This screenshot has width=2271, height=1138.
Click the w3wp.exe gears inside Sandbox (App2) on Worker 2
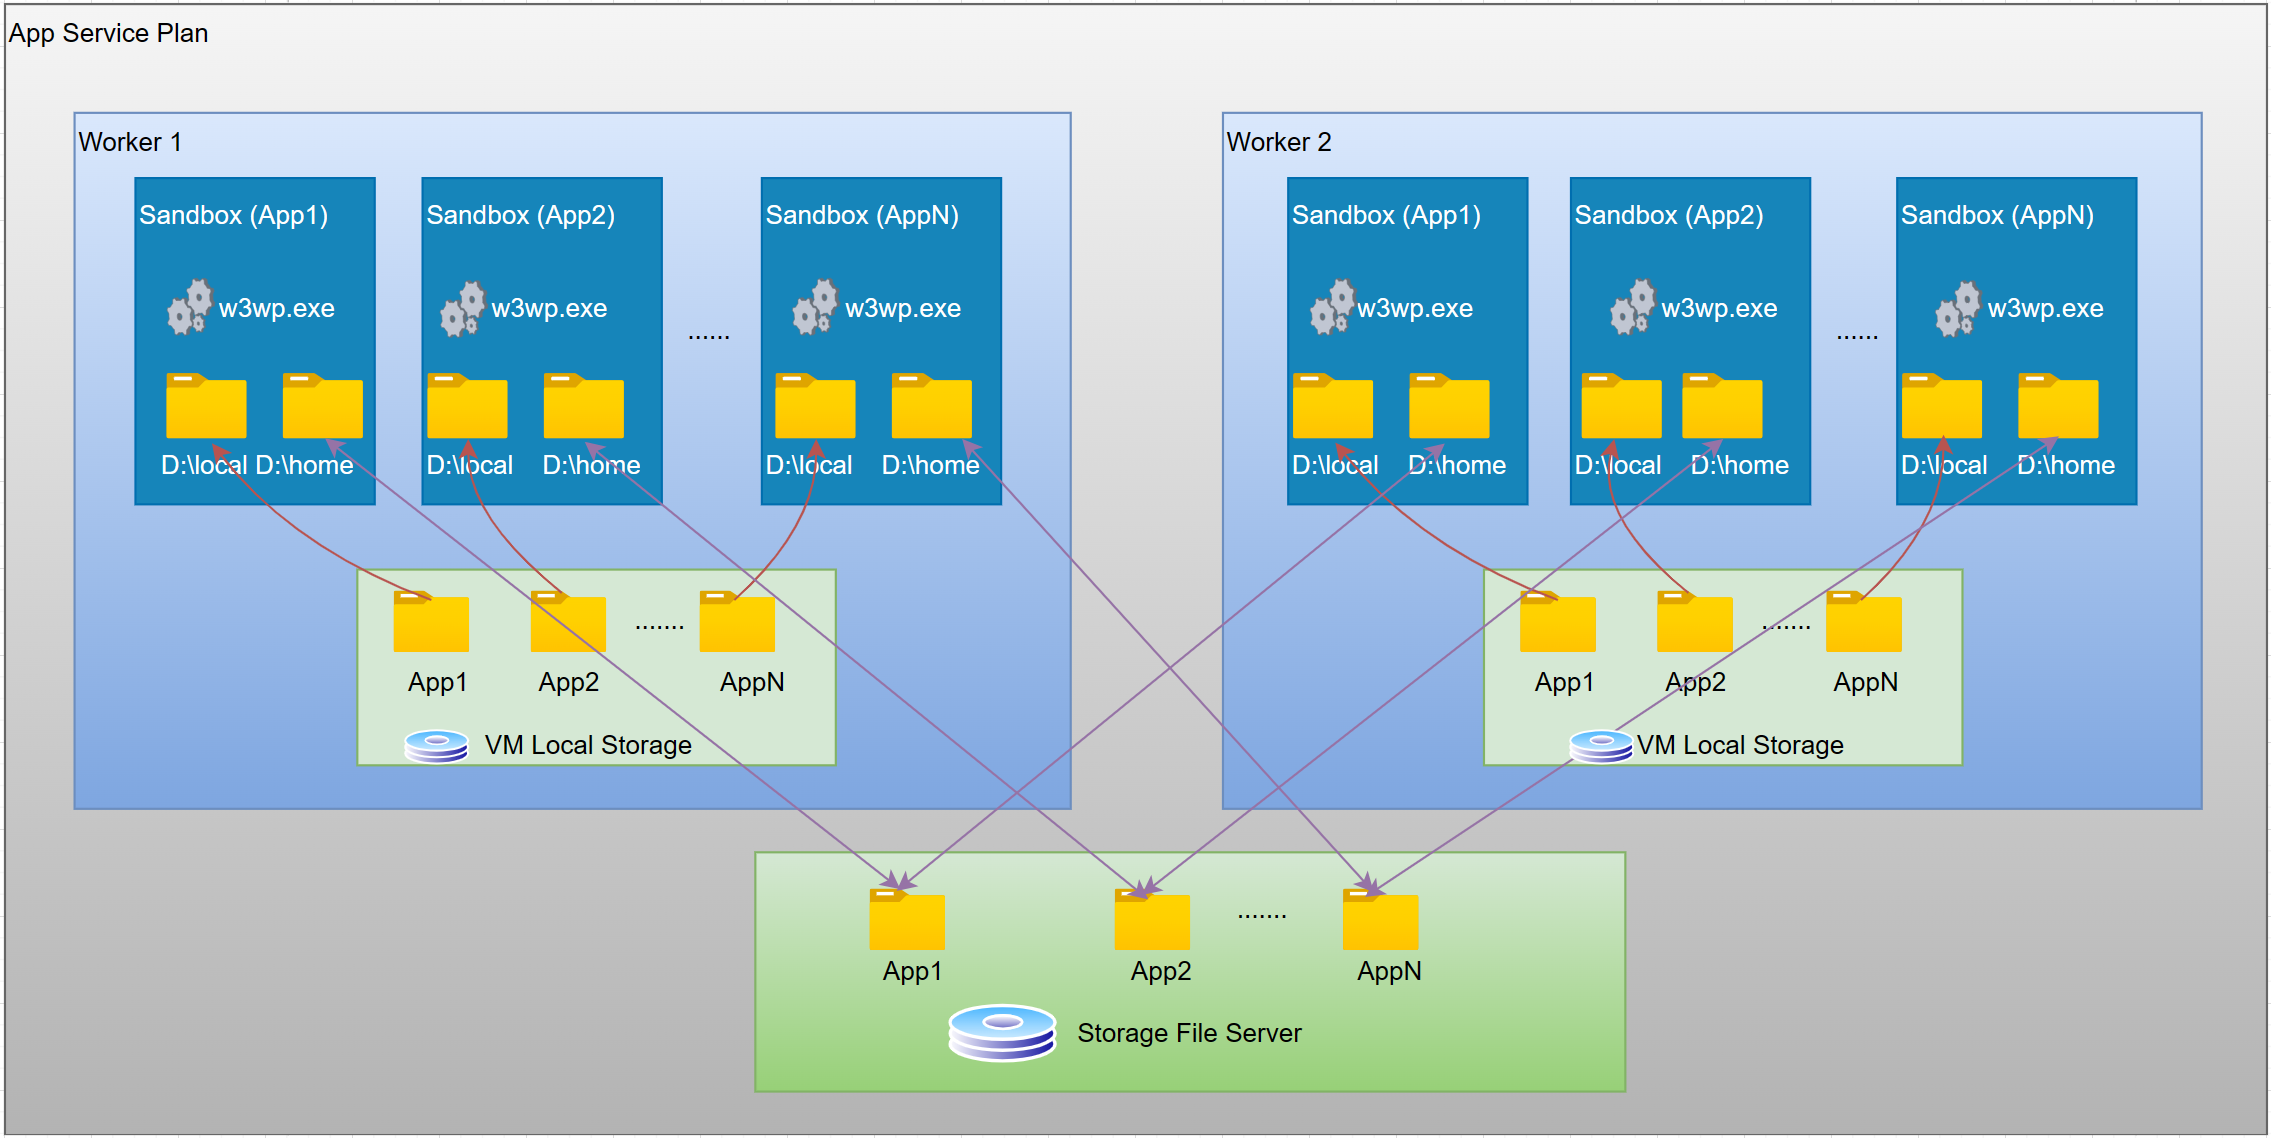point(1632,307)
